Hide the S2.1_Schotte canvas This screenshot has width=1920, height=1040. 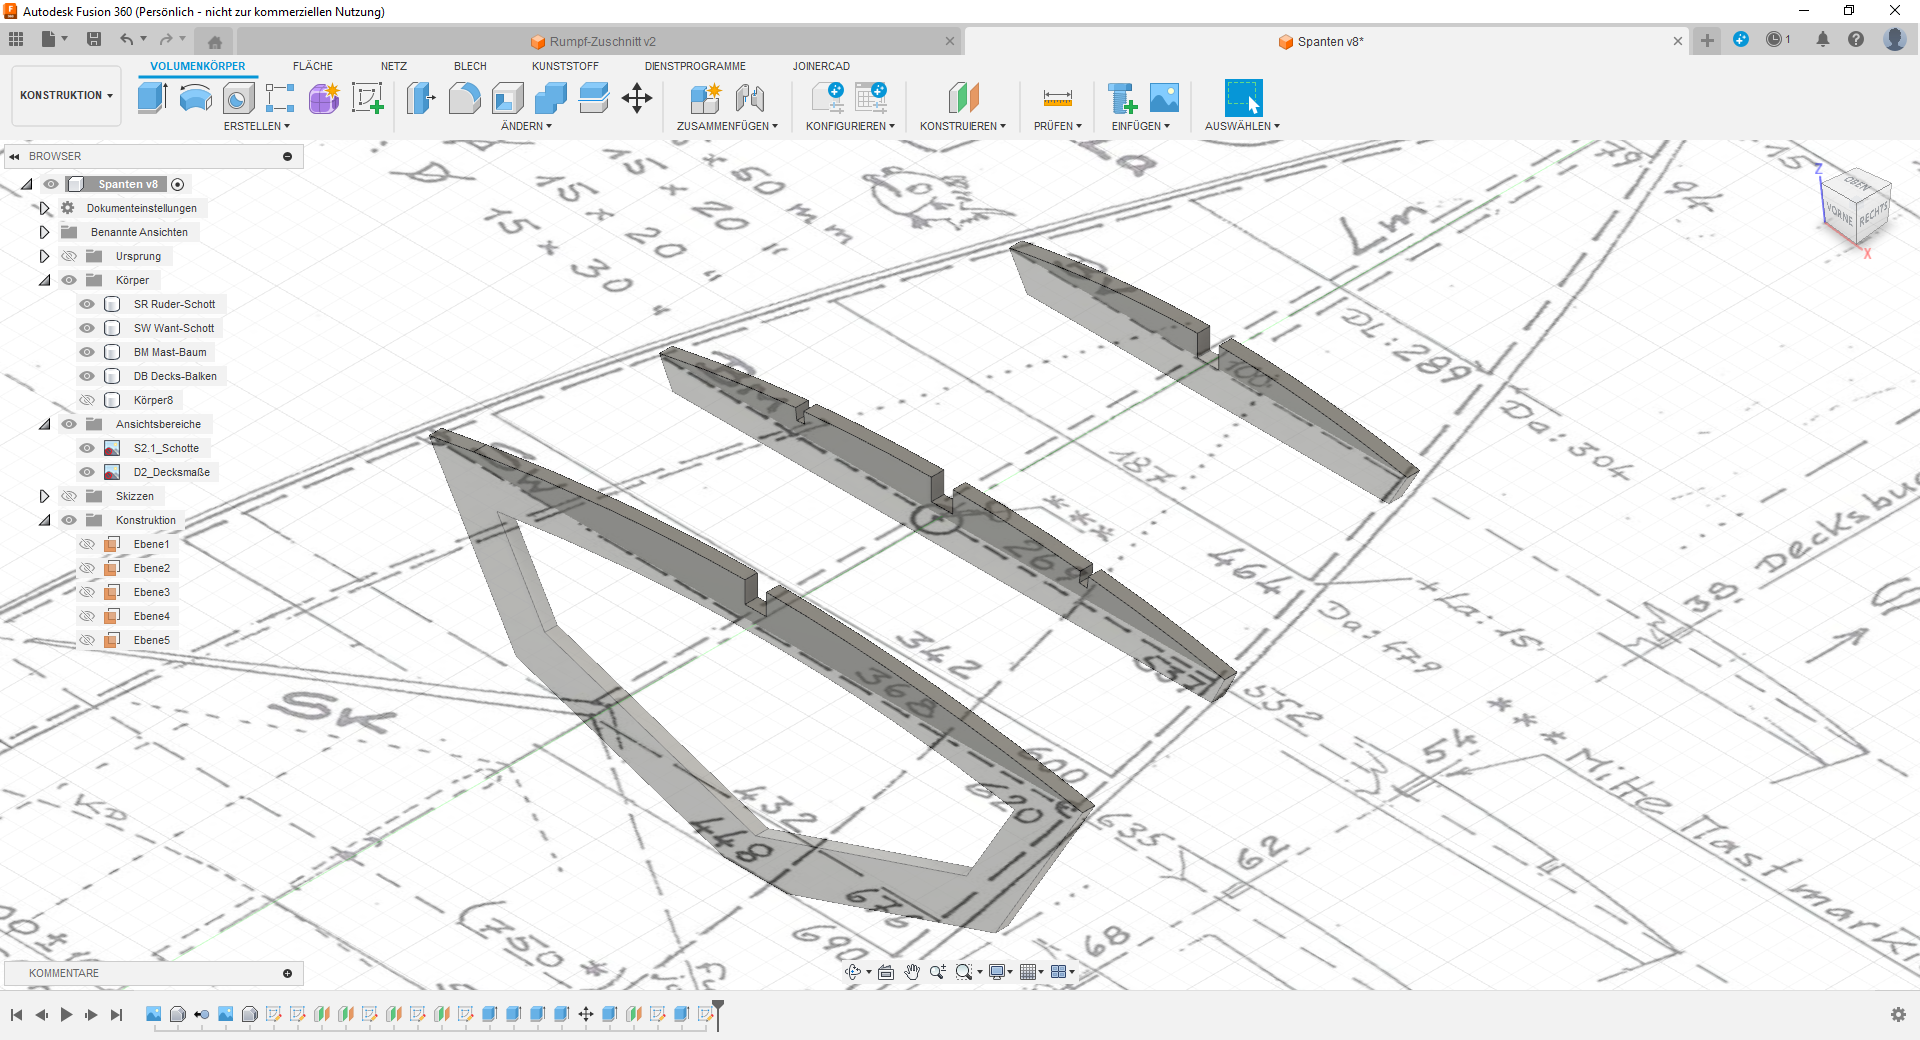87,448
